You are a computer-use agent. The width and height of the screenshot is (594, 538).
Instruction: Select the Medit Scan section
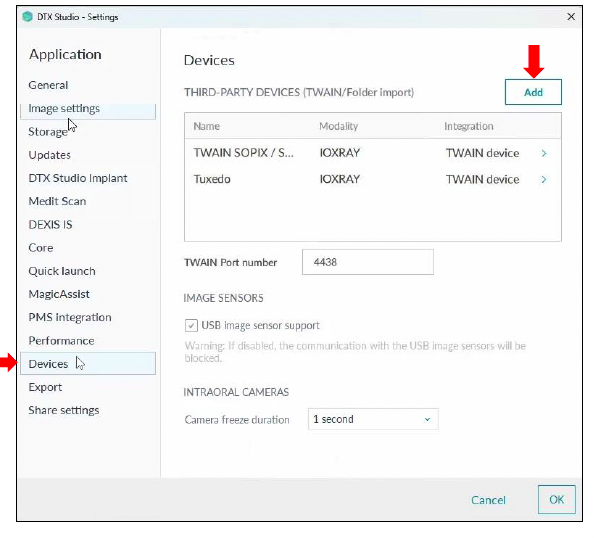pyautogui.click(x=57, y=201)
